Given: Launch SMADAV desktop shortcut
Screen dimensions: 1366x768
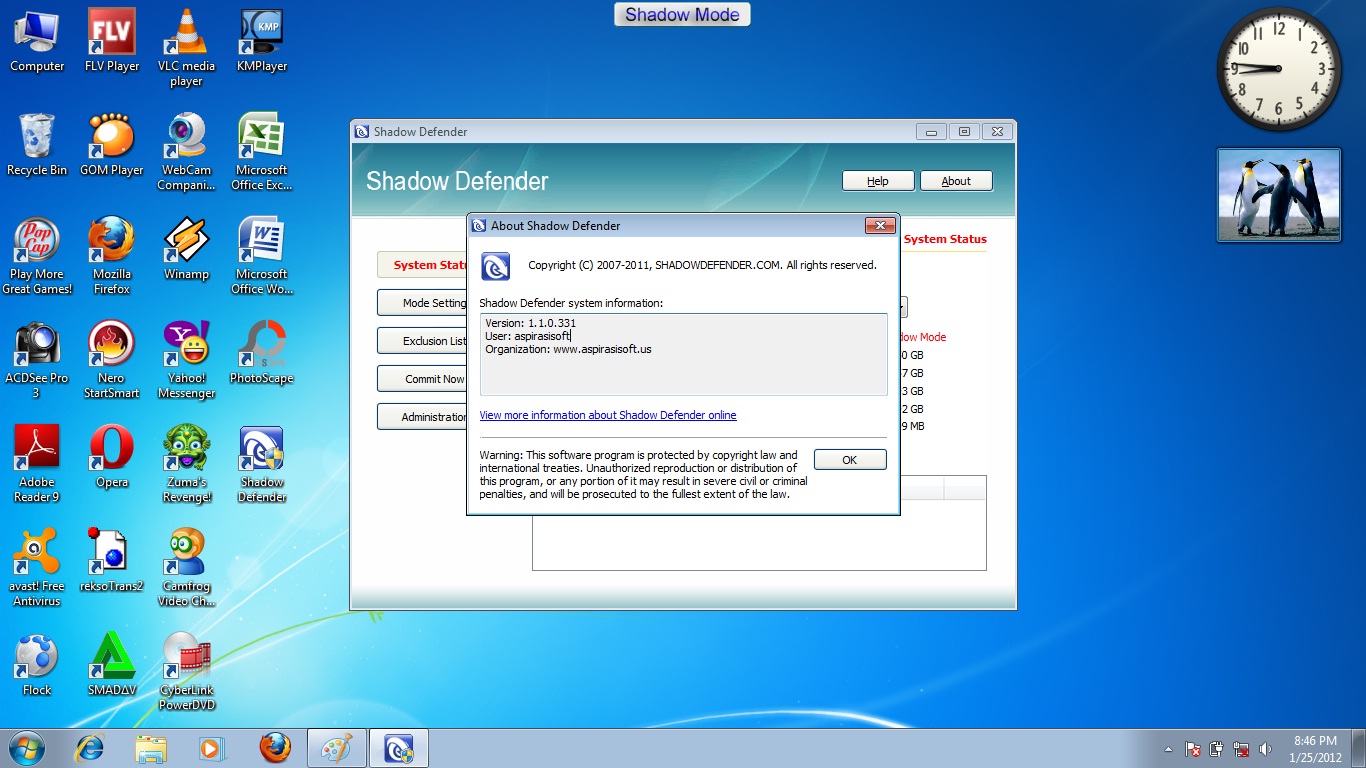Looking at the screenshot, I should tap(112, 665).
